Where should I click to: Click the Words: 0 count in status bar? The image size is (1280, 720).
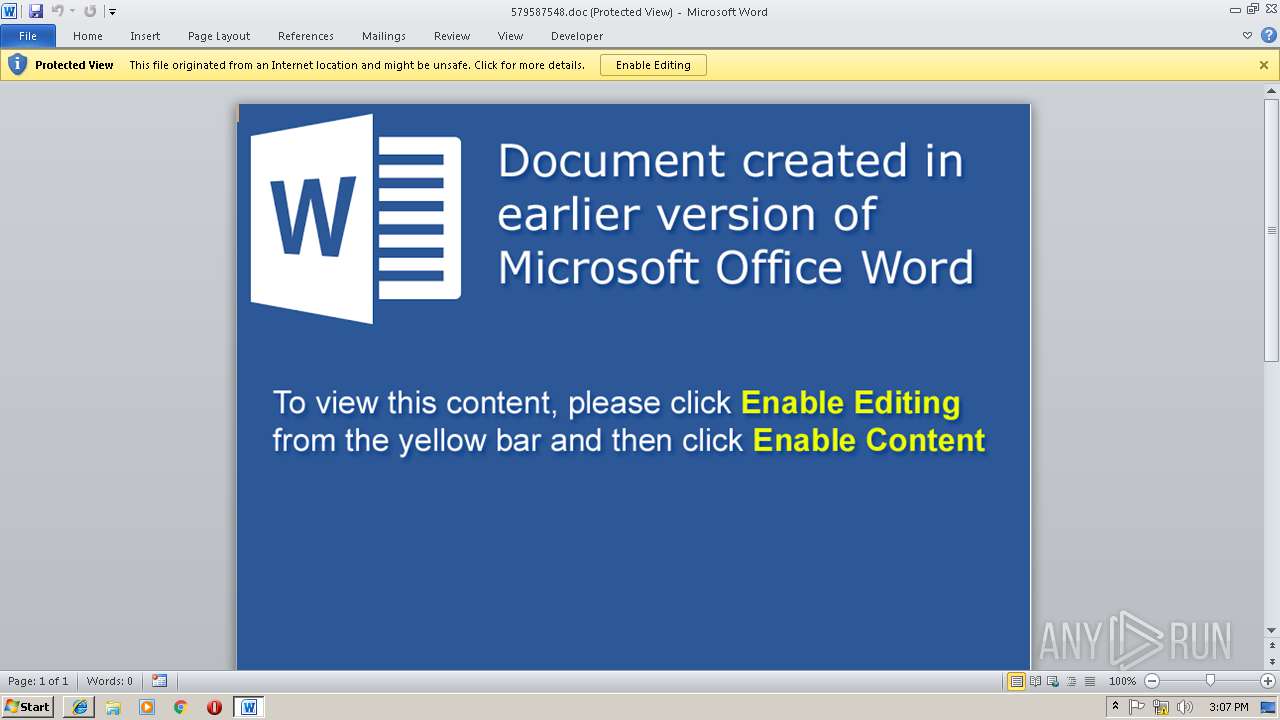click(x=110, y=681)
